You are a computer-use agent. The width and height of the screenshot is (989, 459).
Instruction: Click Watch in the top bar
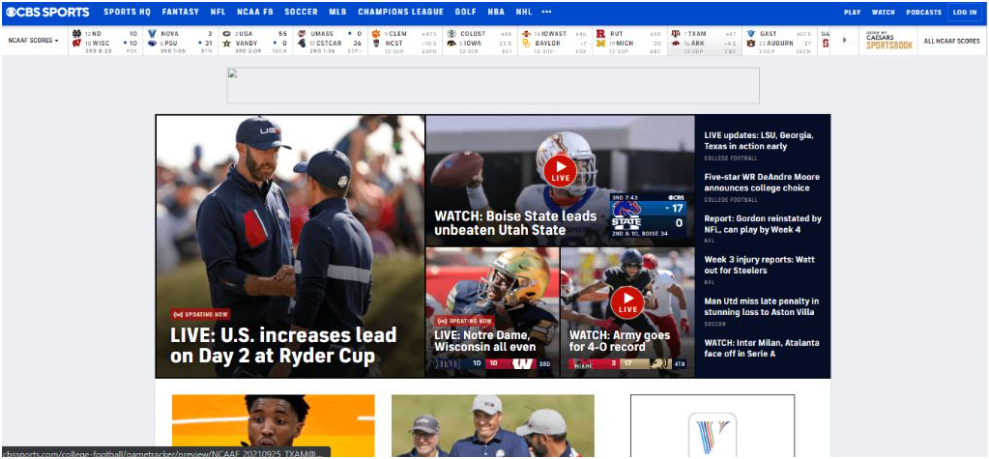(x=883, y=12)
